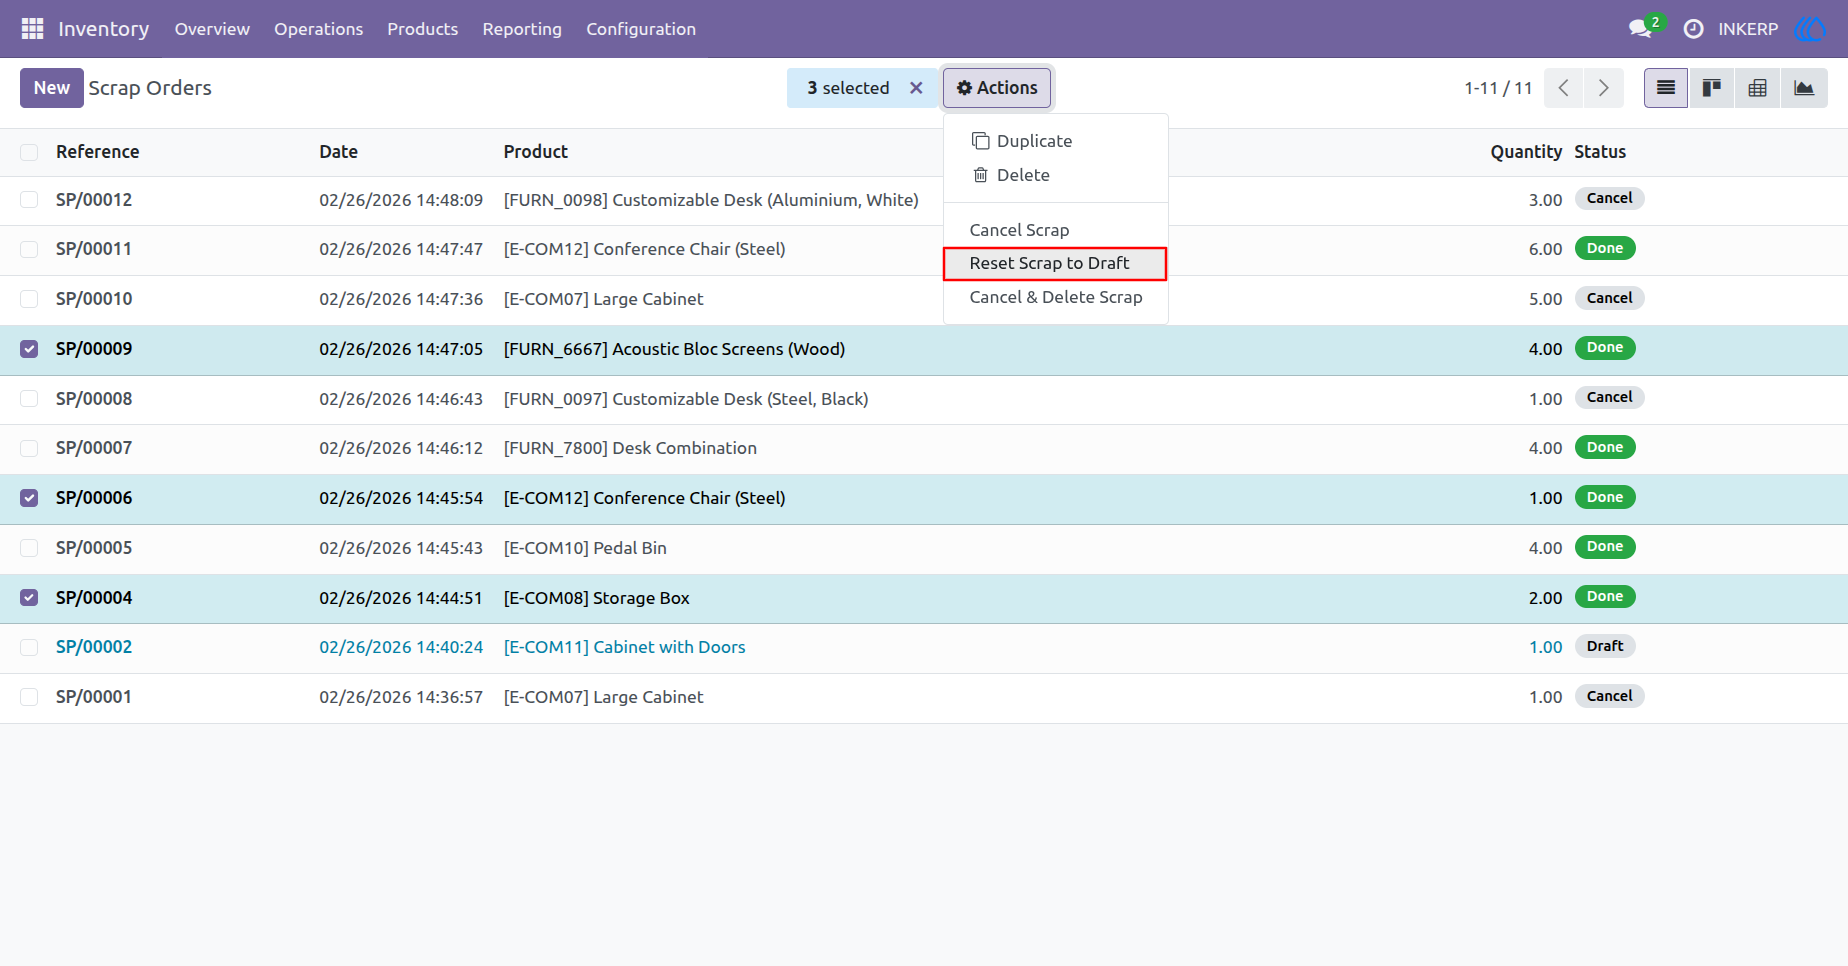This screenshot has width=1848, height=966.
Task: Clear the 3 selected records
Action: click(916, 88)
